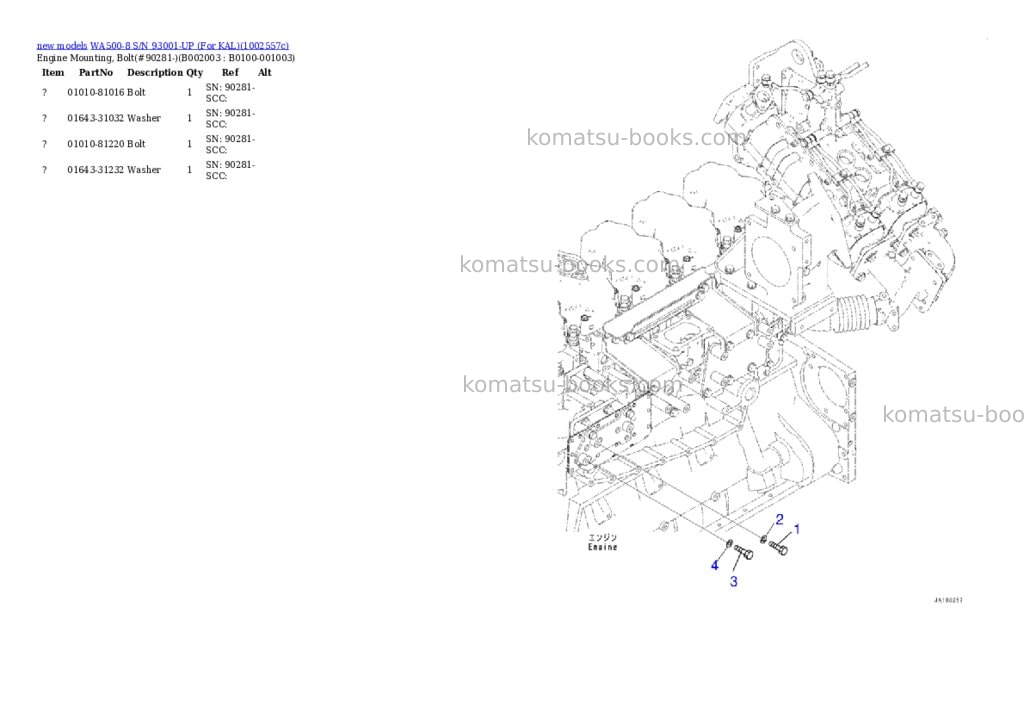Click the Item column header
This screenshot has height=725, width=1024.
tap(53, 72)
